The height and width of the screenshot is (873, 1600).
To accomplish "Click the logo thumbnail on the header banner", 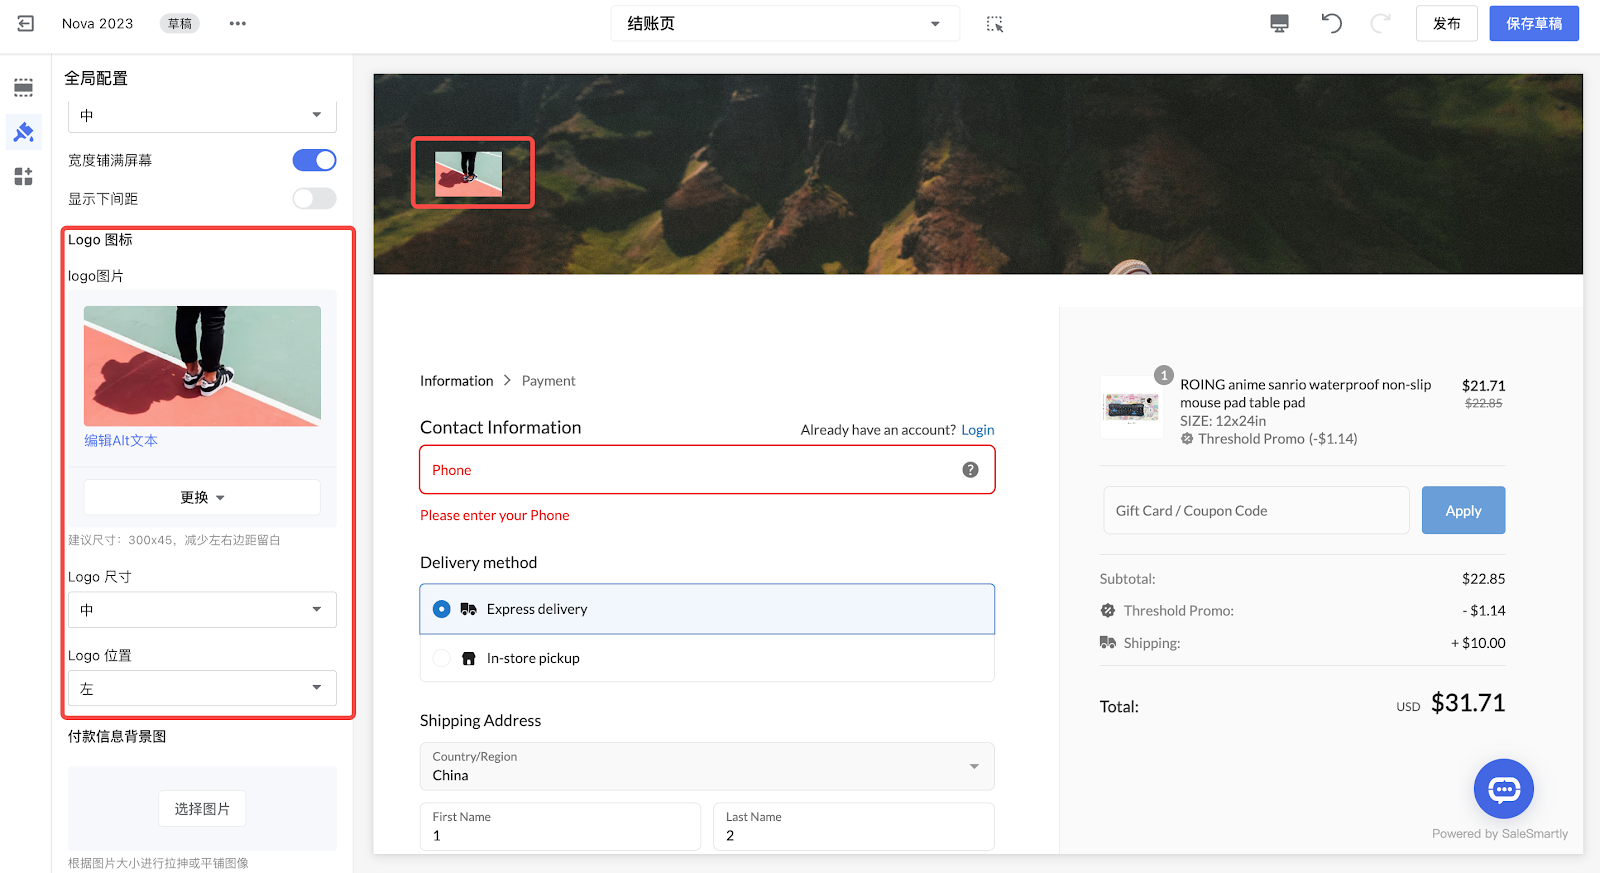I will point(468,173).
